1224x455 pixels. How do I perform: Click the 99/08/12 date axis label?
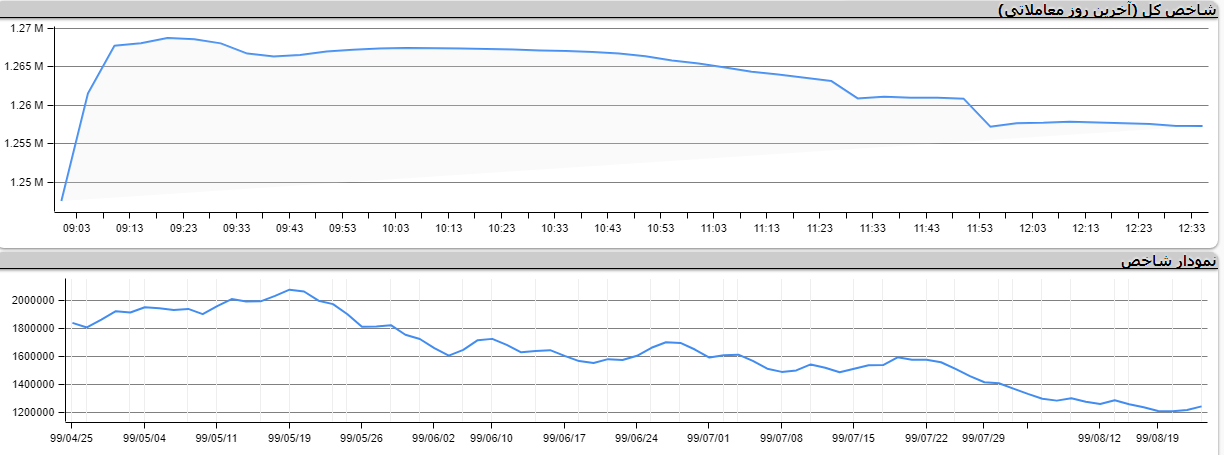pyautogui.click(x=1100, y=437)
